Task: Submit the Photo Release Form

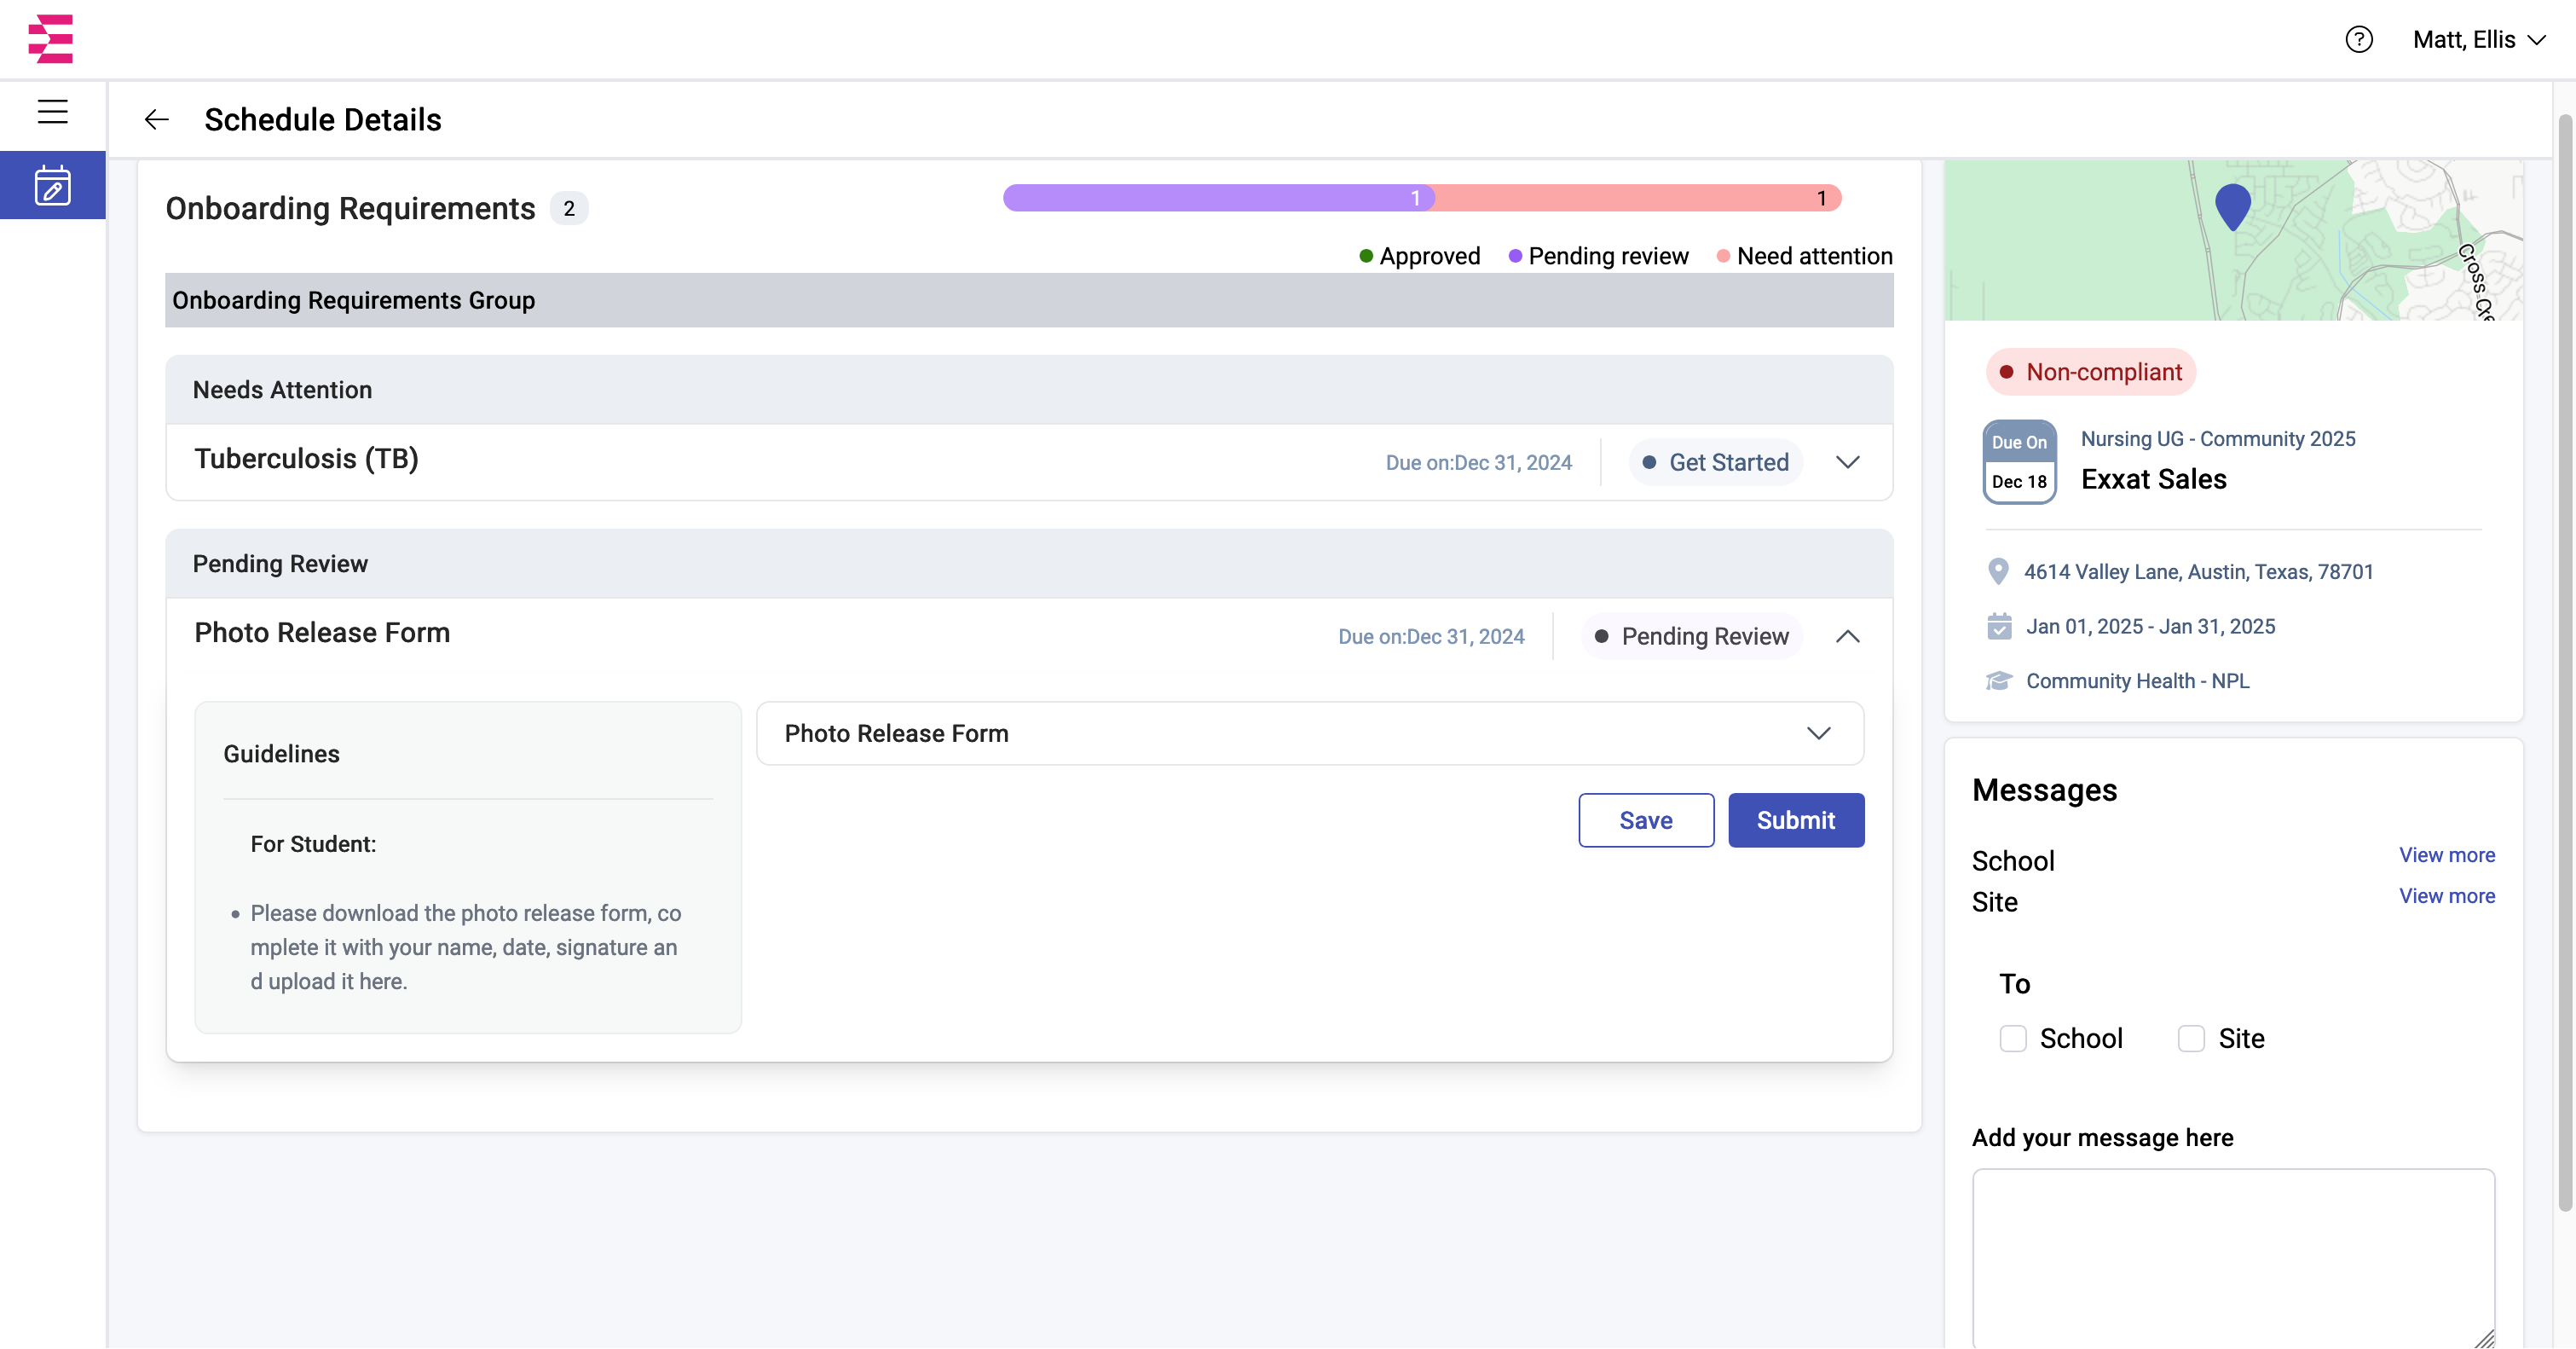Action: click(1796, 820)
